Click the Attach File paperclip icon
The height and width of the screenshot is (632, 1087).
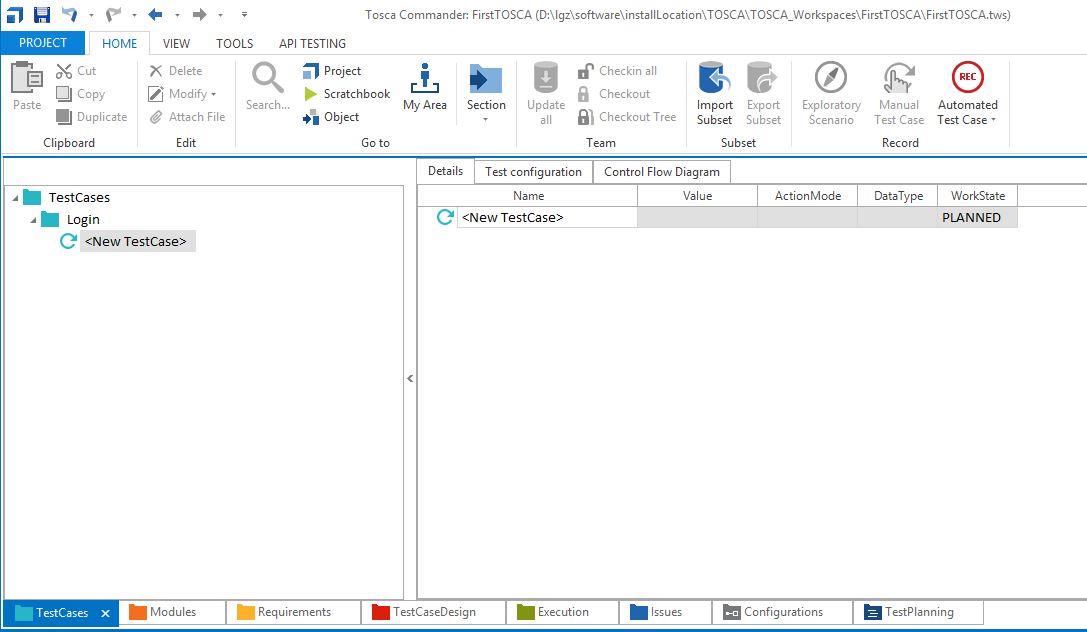pyautogui.click(x=156, y=116)
